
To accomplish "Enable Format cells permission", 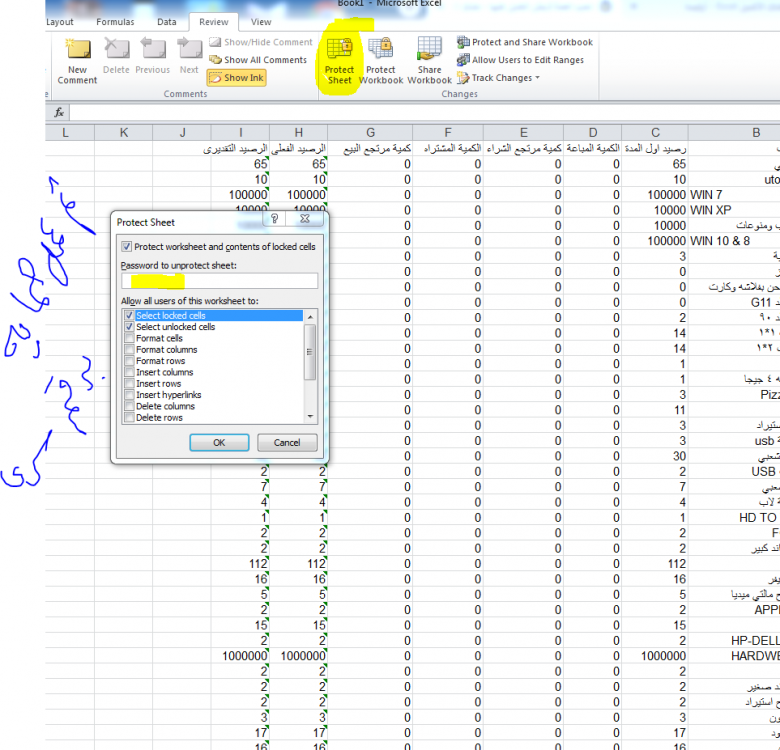I will click(x=129, y=338).
